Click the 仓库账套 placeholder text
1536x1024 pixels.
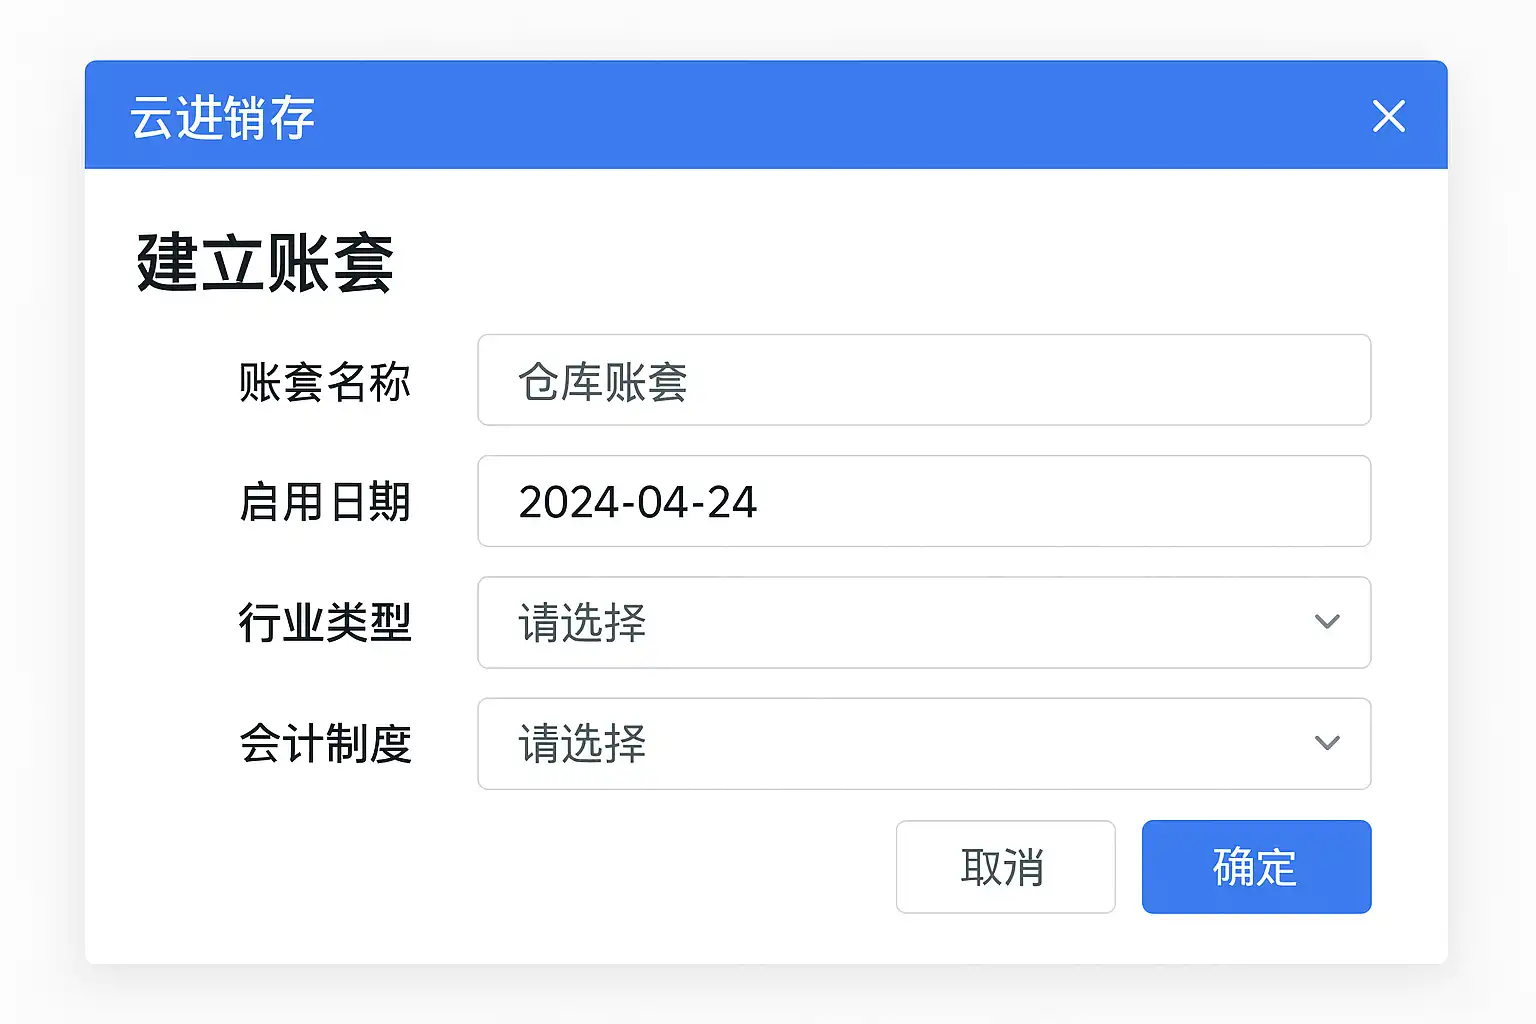[x=602, y=382]
